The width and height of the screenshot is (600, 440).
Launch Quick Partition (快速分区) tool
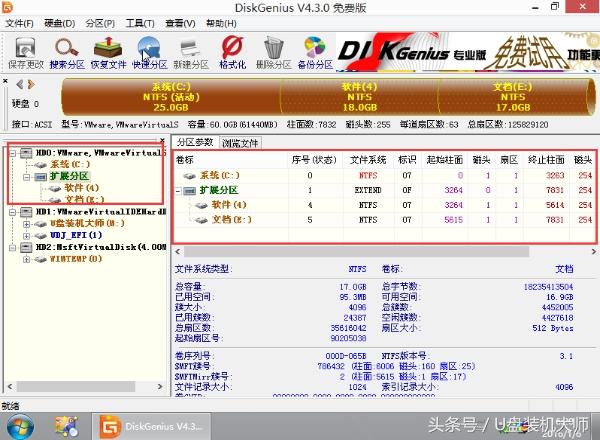click(x=150, y=53)
